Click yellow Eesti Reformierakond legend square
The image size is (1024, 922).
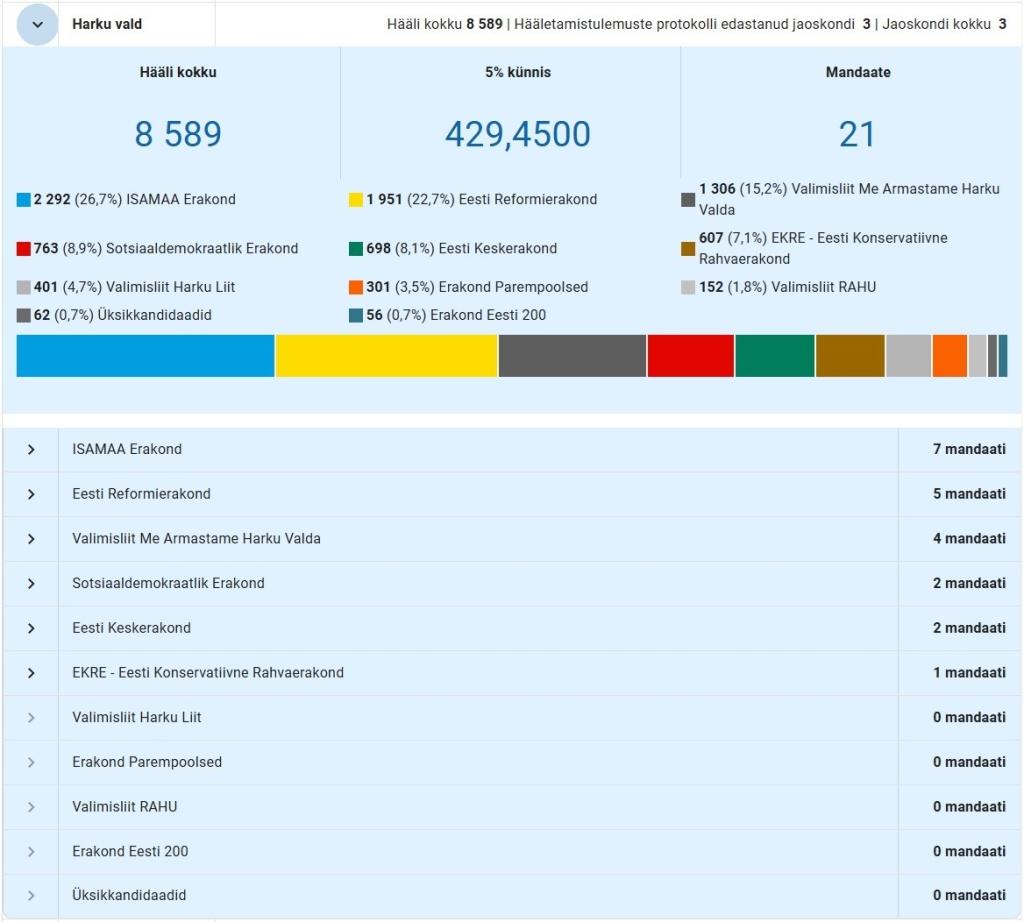point(356,200)
